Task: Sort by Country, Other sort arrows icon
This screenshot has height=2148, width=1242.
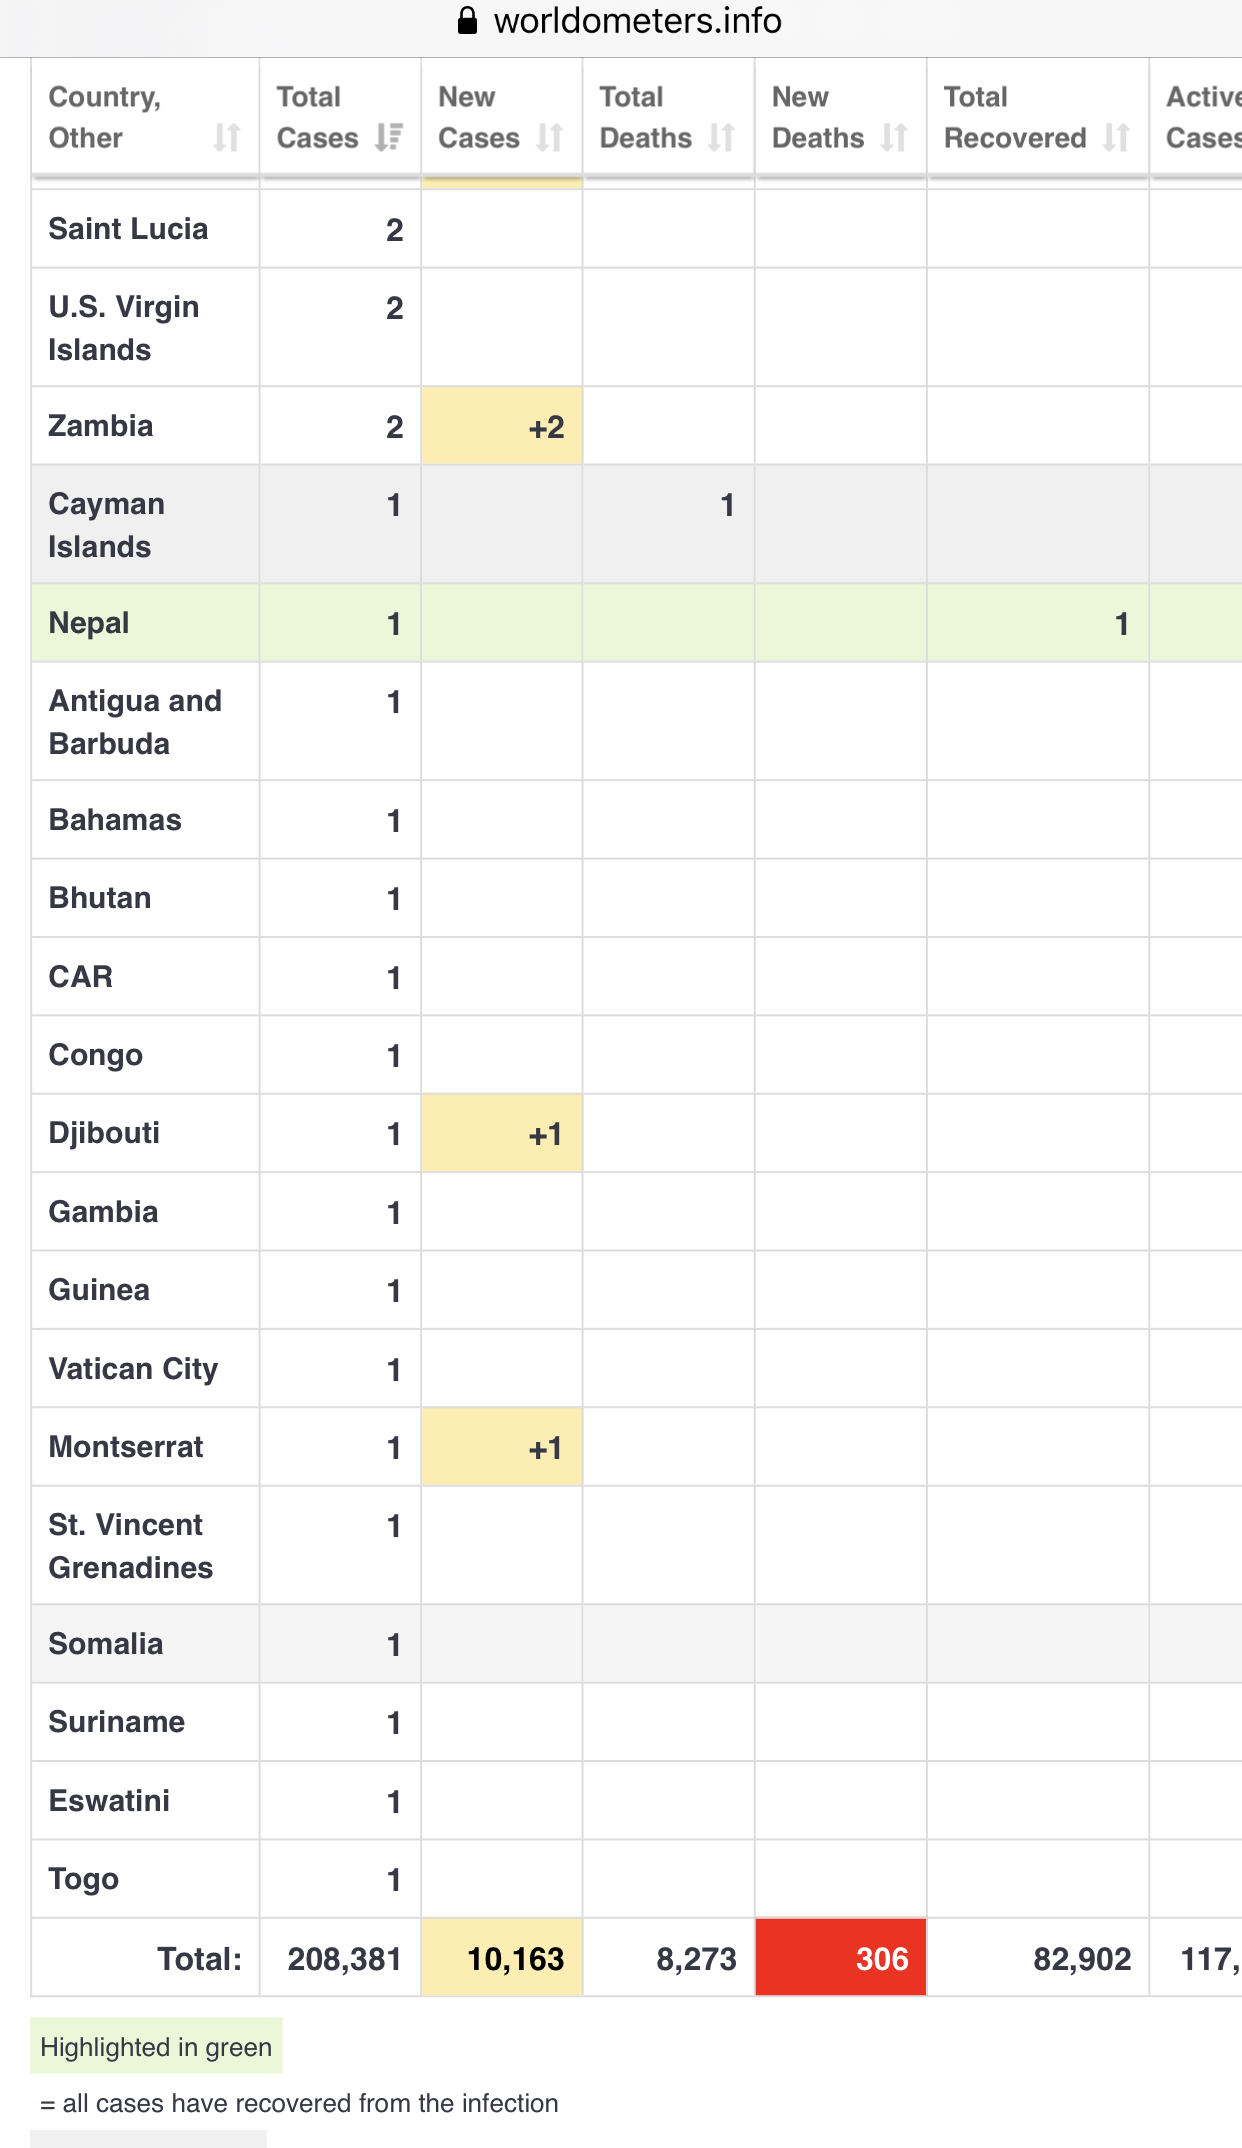Action: (x=227, y=137)
